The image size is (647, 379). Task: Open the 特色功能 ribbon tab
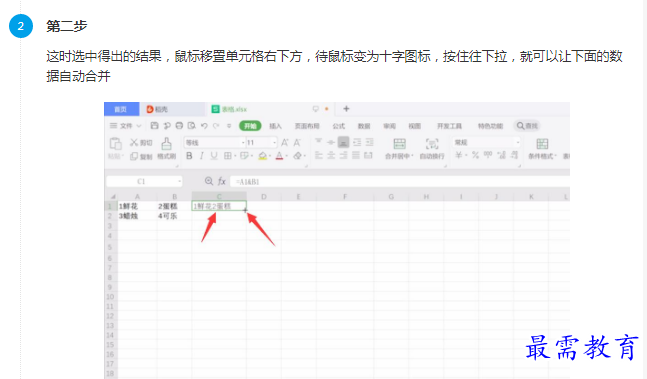[491, 126]
